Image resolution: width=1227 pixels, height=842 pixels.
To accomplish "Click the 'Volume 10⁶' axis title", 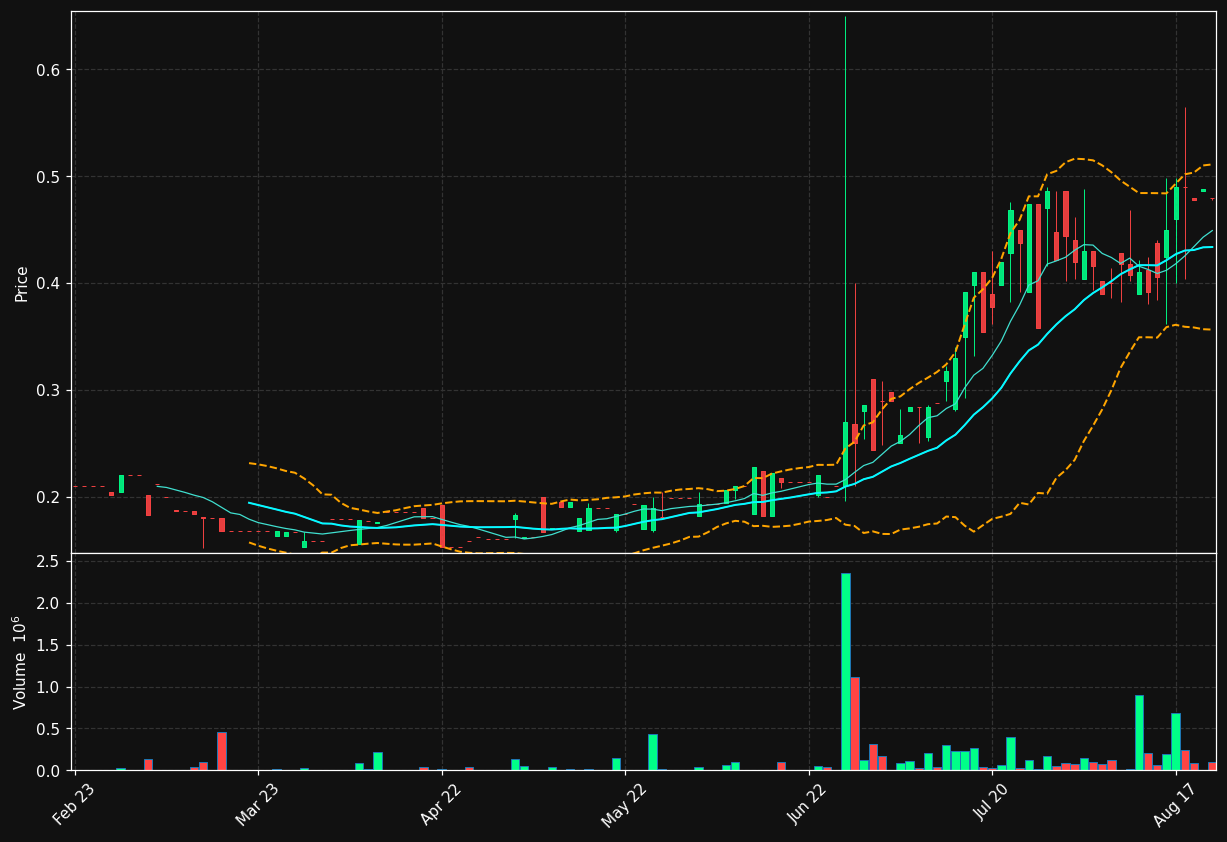I will click(19, 662).
